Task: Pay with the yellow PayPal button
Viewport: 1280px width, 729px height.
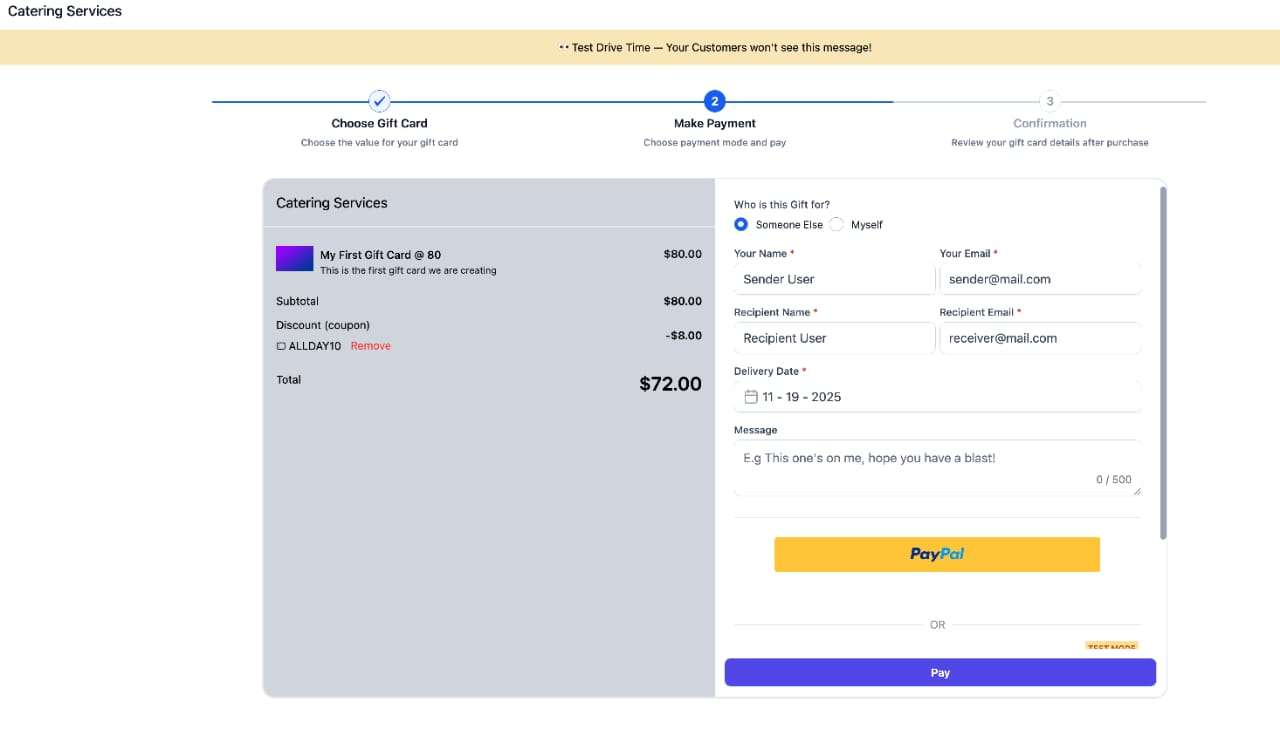Action: coord(937,554)
